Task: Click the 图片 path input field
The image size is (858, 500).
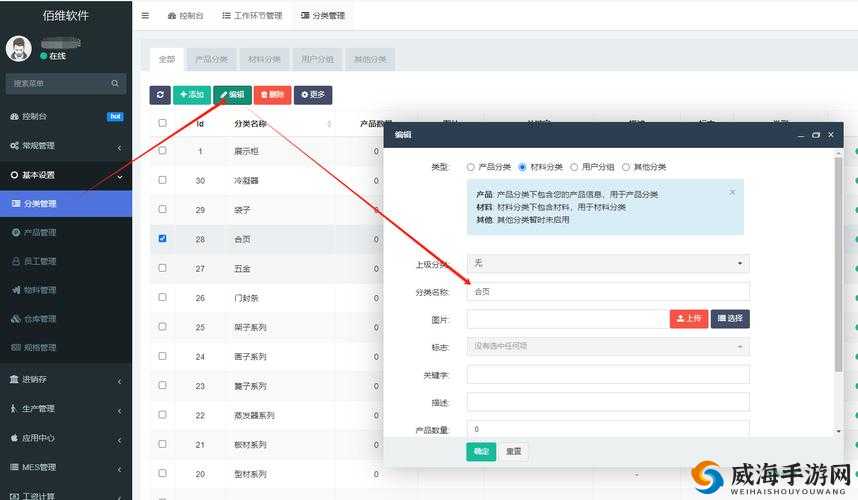Action: [568, 319]
